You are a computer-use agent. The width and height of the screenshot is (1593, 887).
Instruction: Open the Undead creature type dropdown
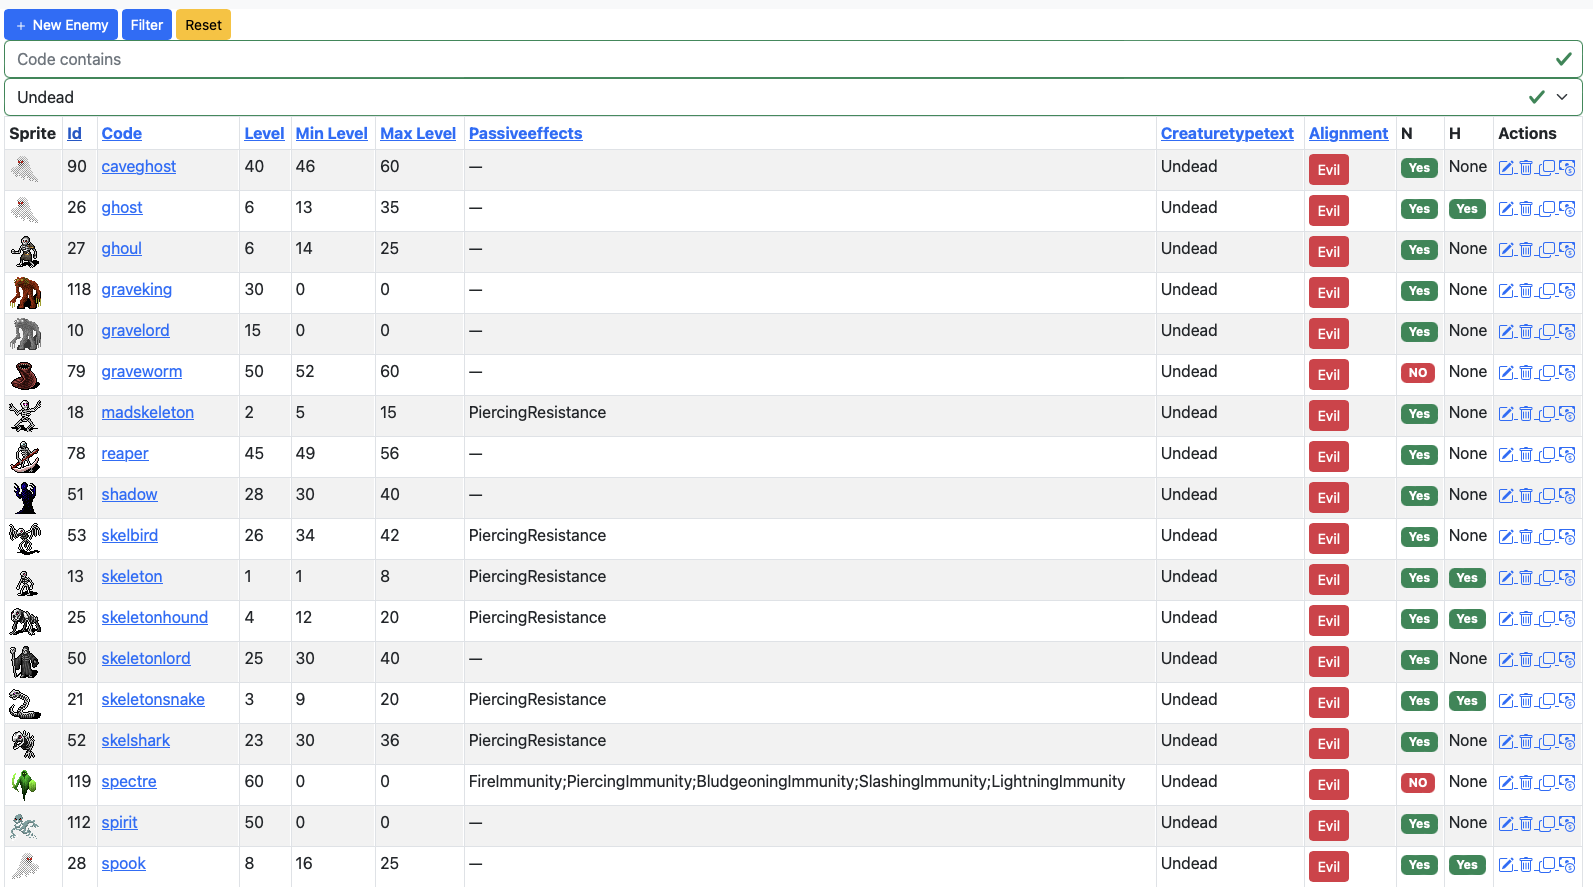(x=793, y=97)
